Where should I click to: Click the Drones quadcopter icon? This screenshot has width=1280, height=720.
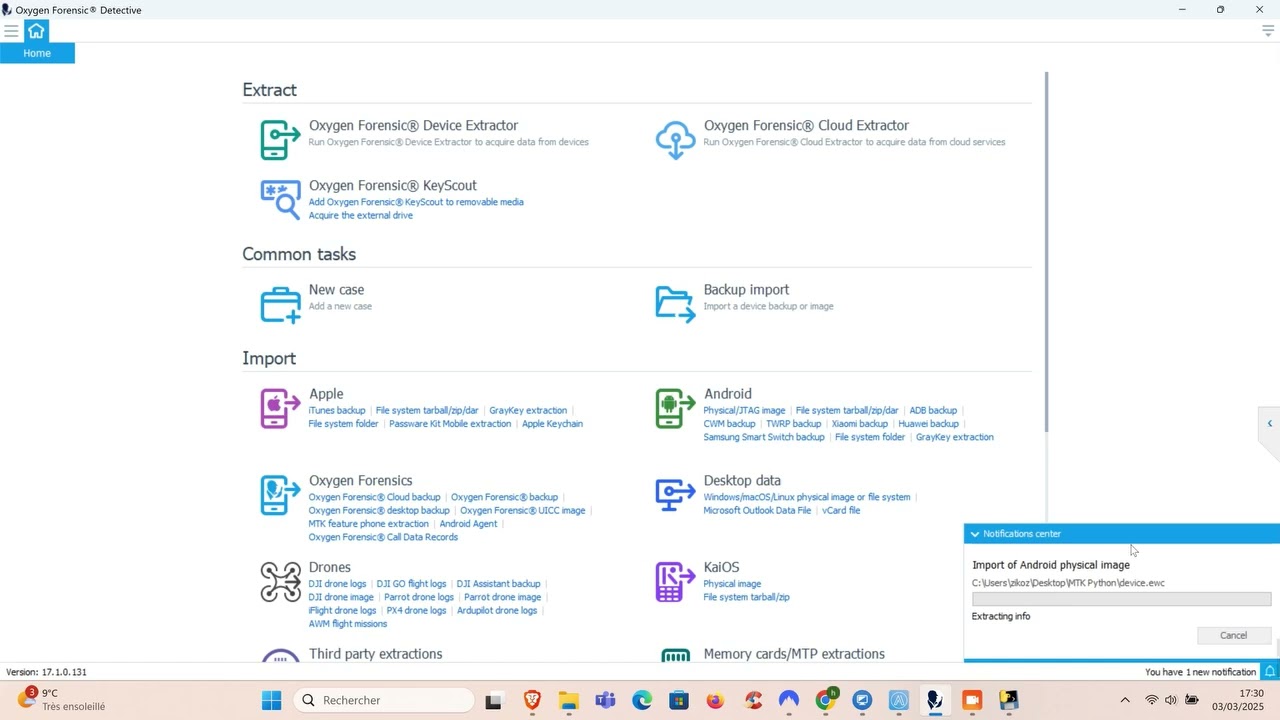[x=280, y=582]
